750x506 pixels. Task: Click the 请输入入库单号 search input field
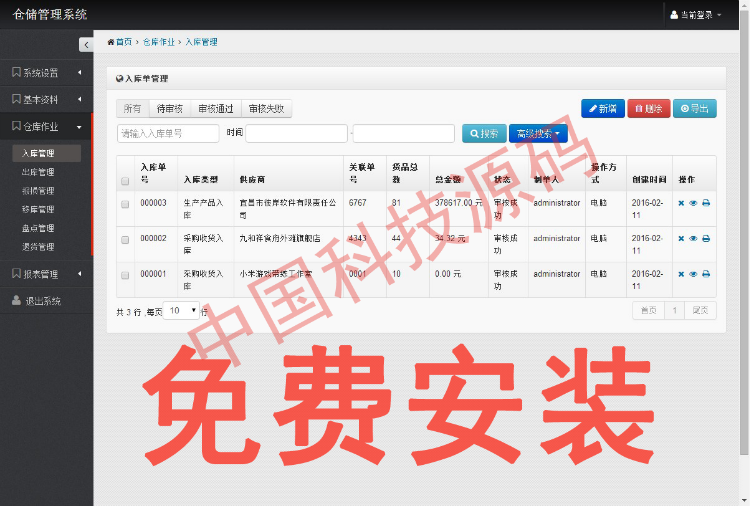click(x=168, y=133)
